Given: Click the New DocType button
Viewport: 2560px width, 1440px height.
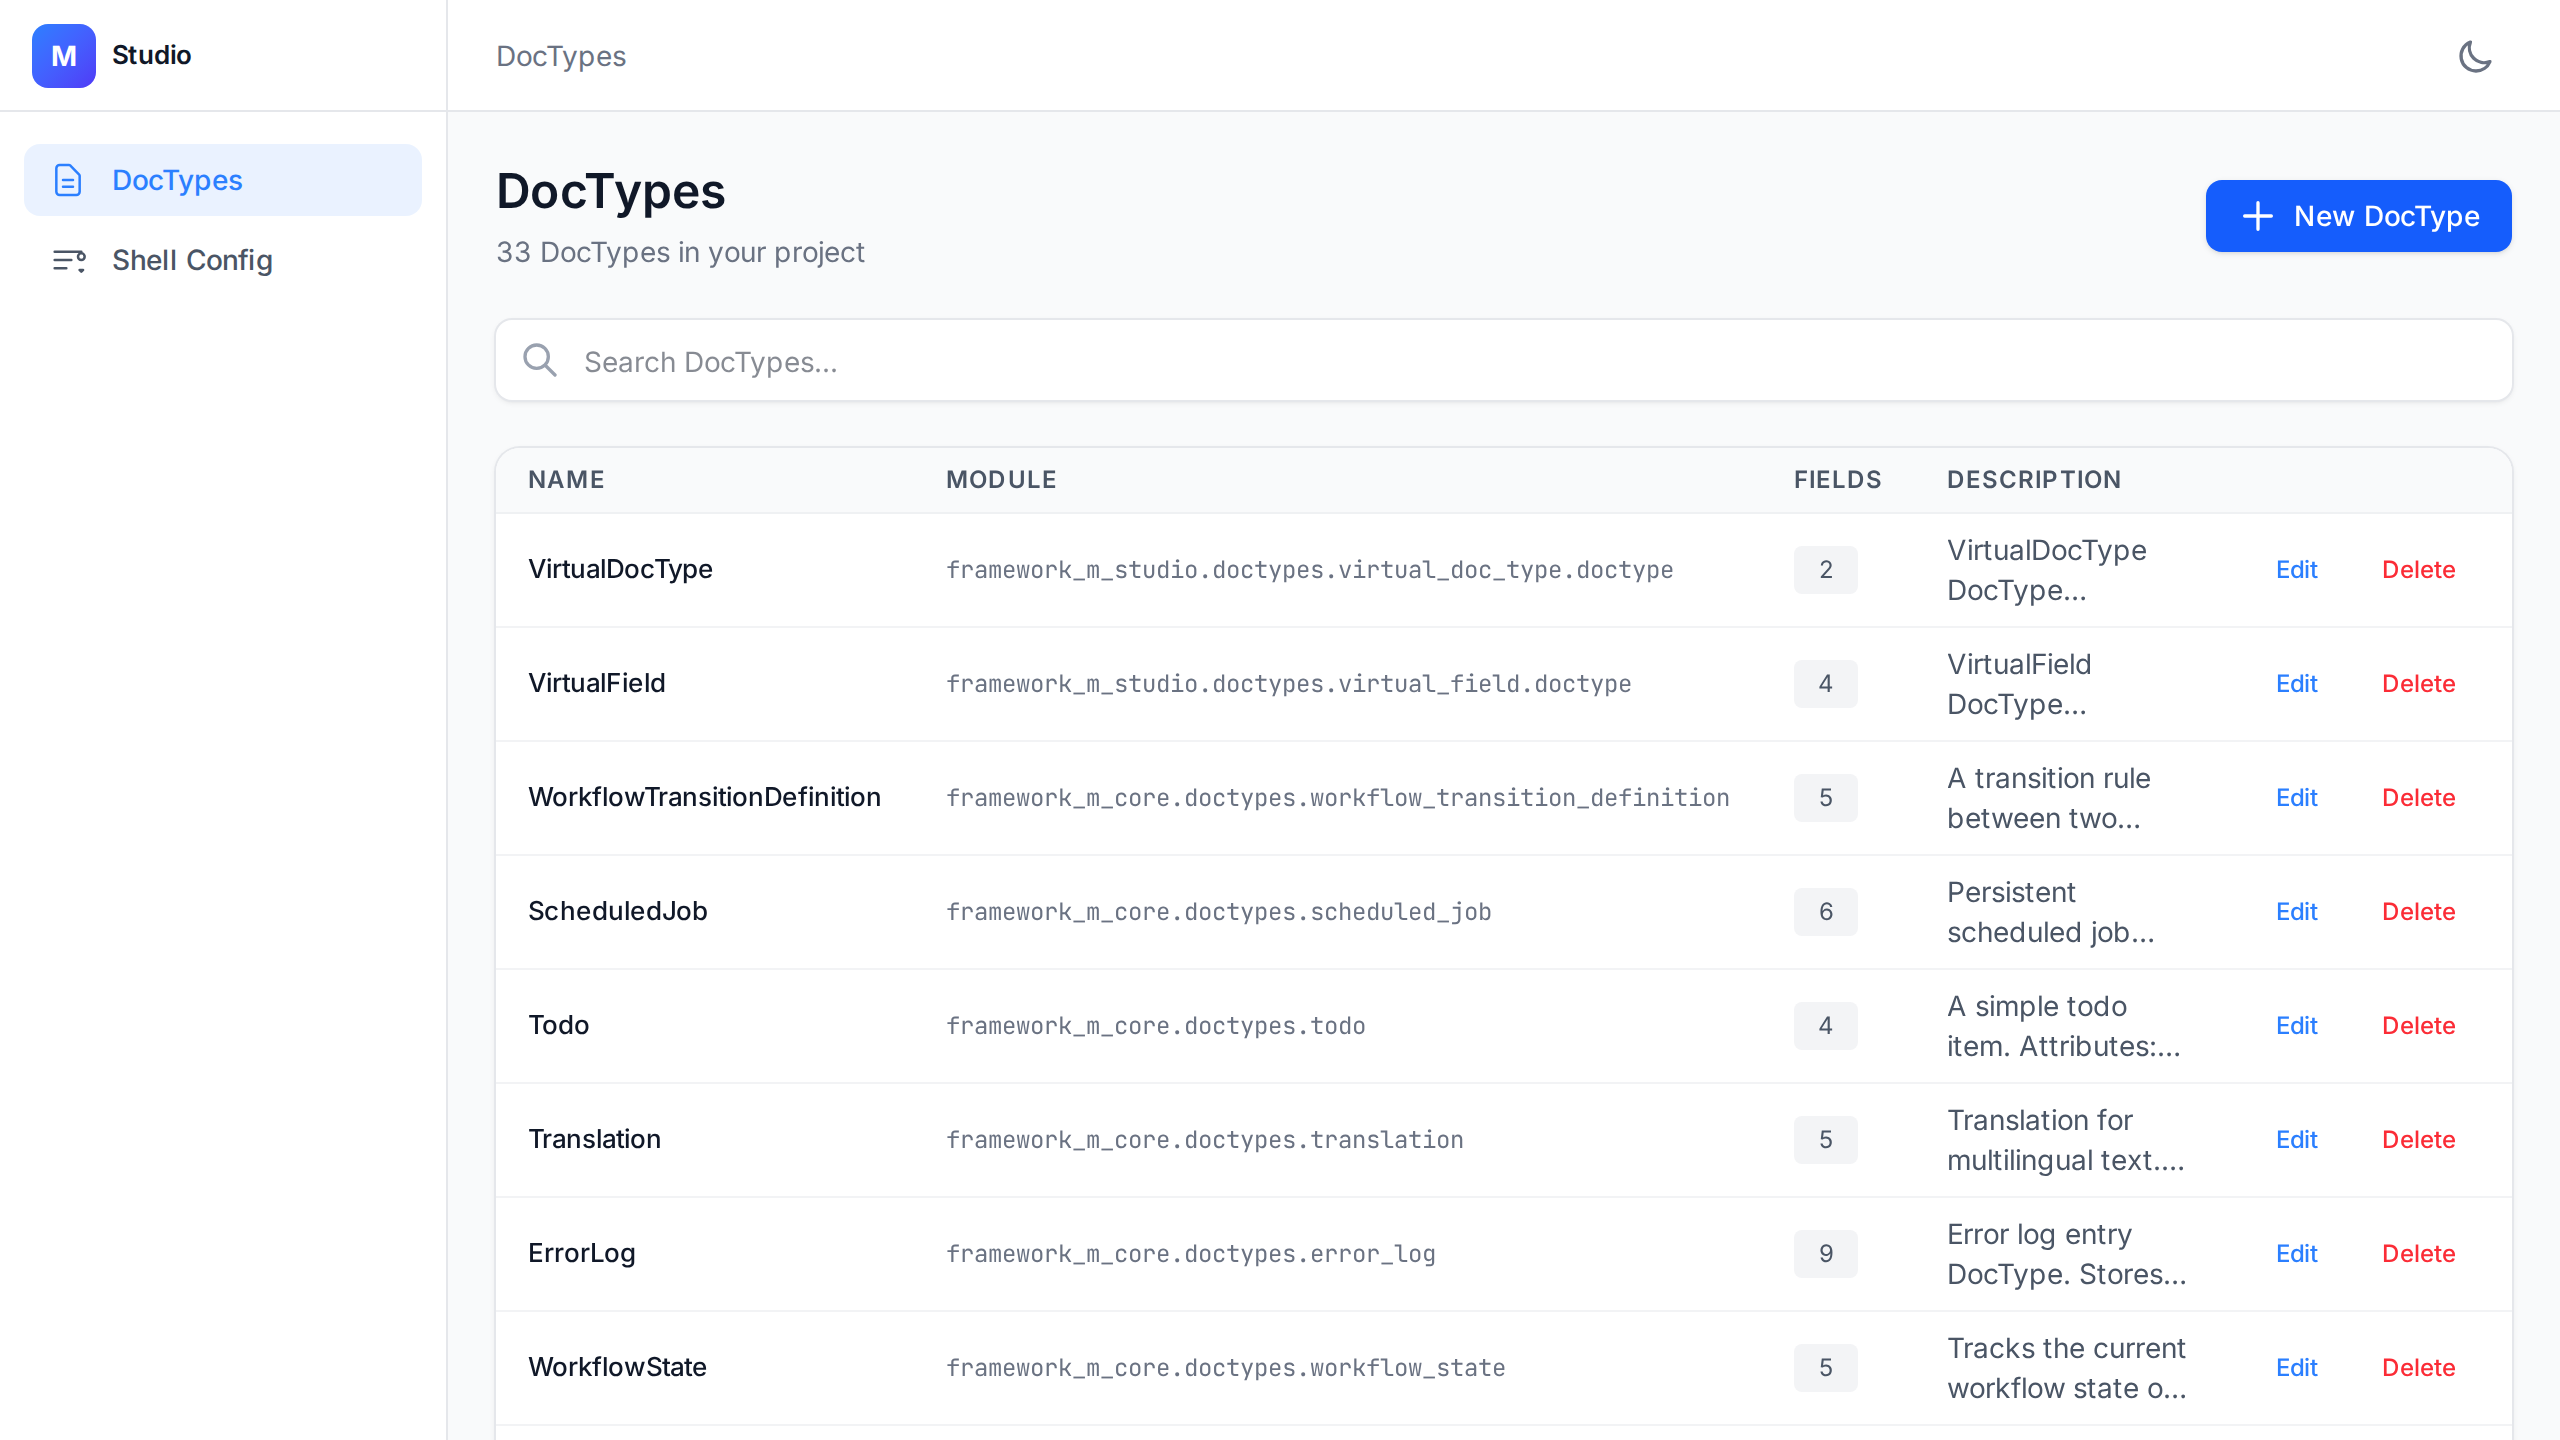Looking at the screenshot, I should pyautogui.click(x=2358, y=216).
